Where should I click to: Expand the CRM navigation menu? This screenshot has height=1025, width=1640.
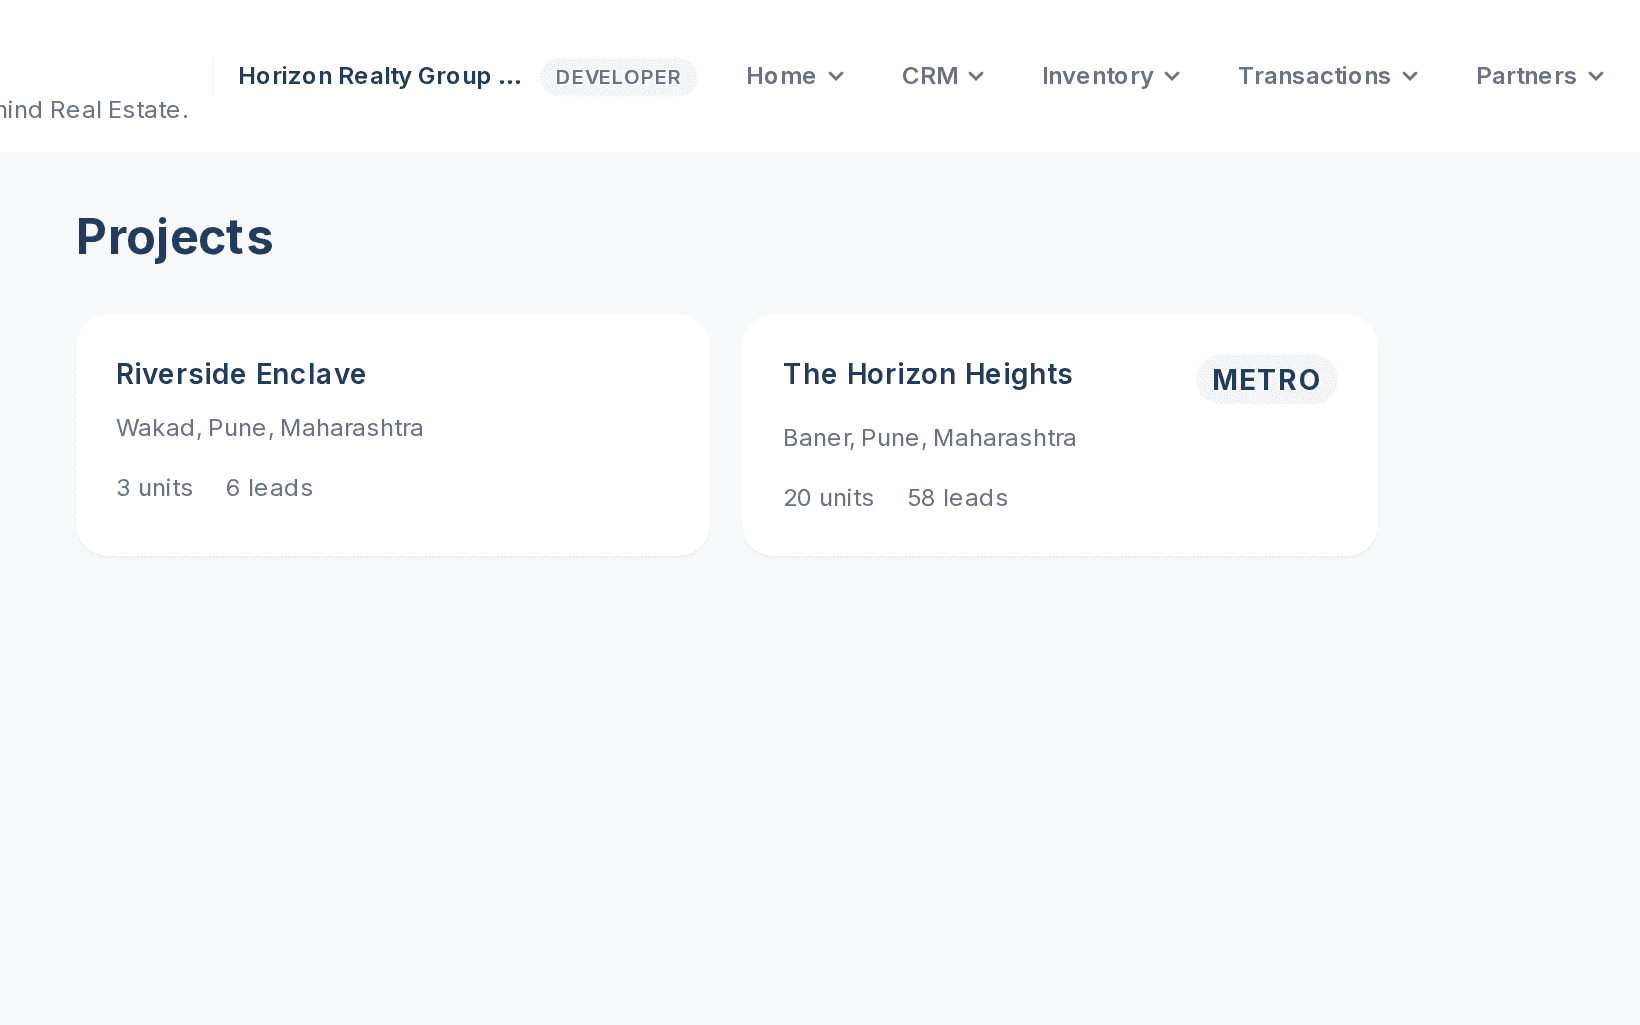tap(943, 76)
